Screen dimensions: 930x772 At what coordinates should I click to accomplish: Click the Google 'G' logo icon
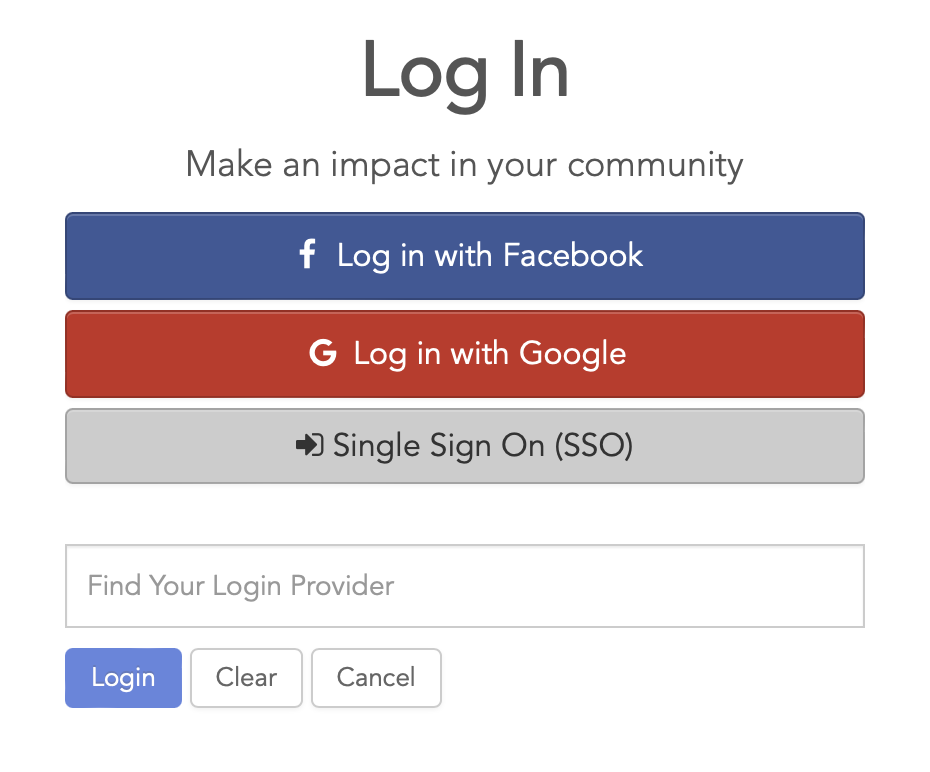[x=323, y=353]
